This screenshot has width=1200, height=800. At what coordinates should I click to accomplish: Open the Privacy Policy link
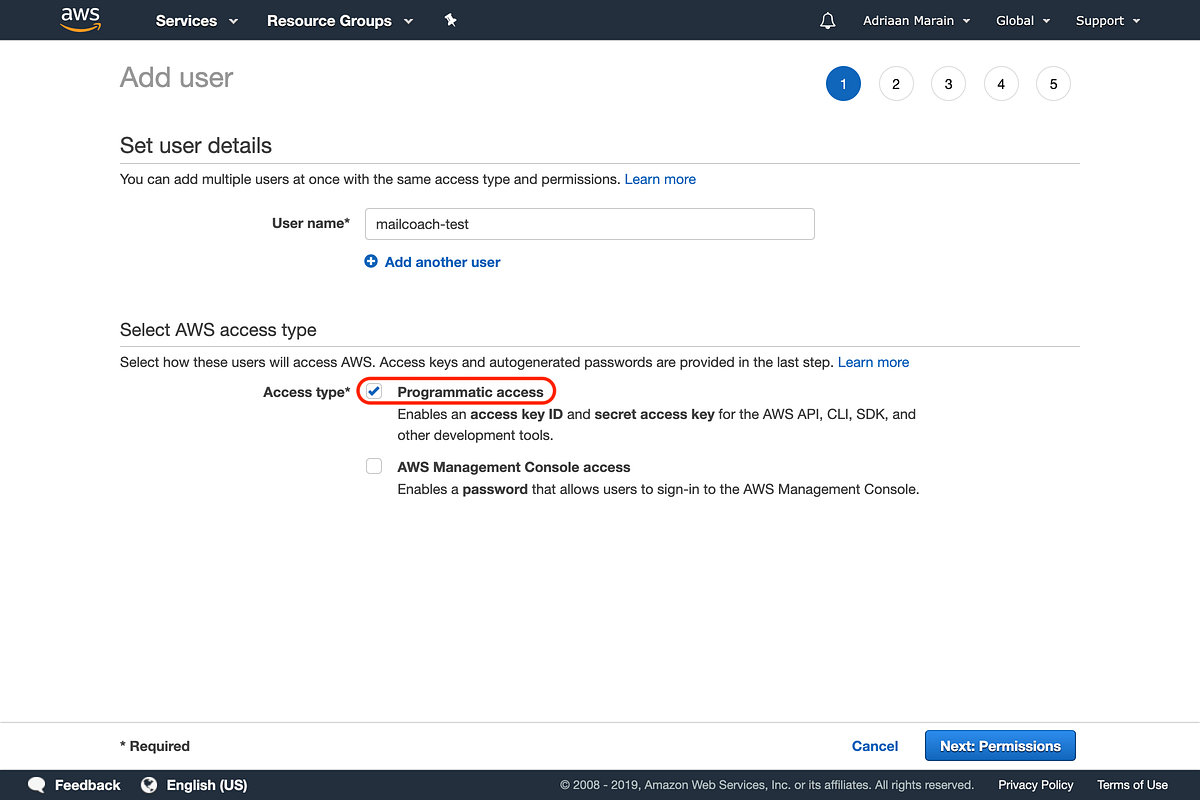point(1035,785)
